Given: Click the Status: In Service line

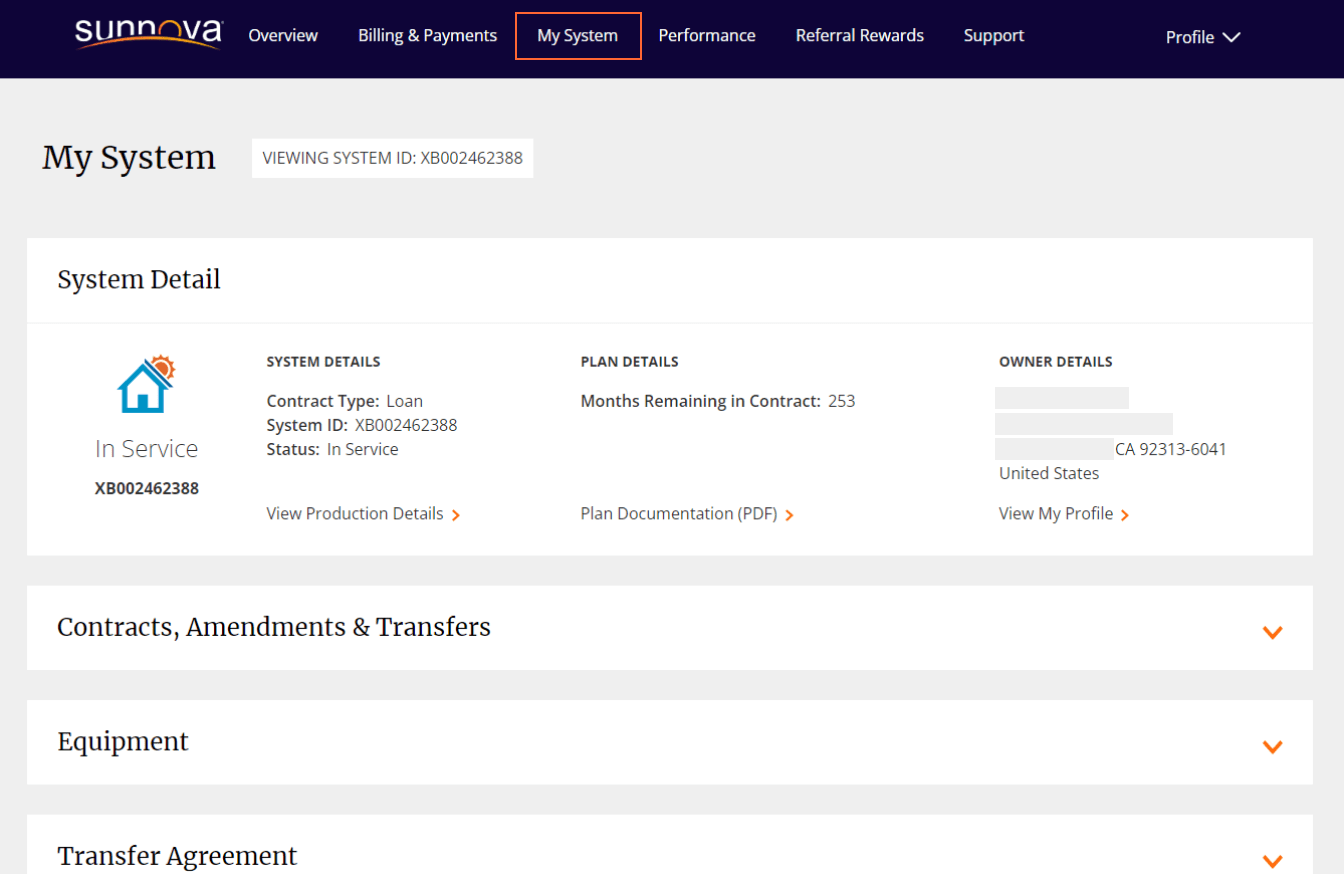Looking at the screenshot, I should pyautogui.click(x=333, y=449).
